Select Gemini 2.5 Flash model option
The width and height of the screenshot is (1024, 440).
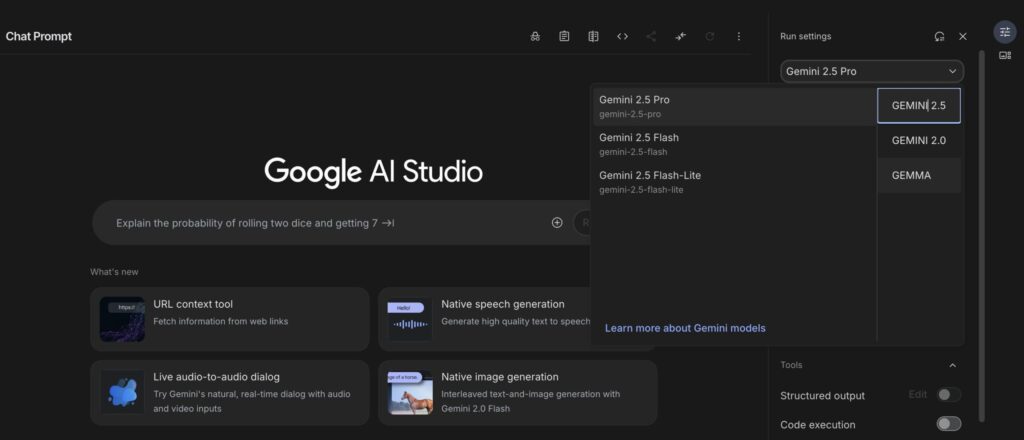pos(734,144)
